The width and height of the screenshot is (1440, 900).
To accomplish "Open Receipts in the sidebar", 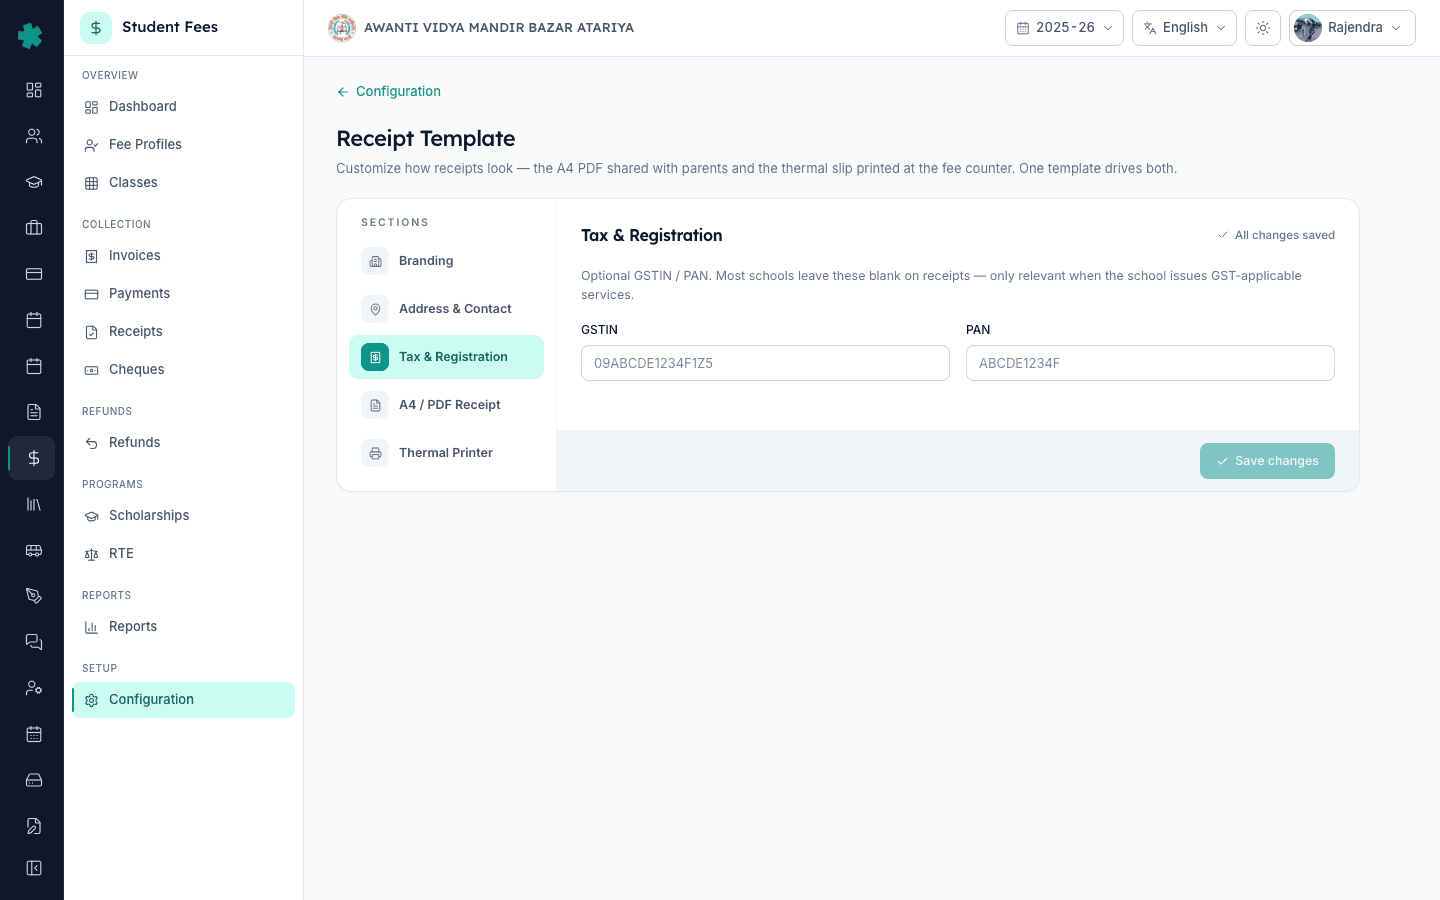I will tap(183, 332).
